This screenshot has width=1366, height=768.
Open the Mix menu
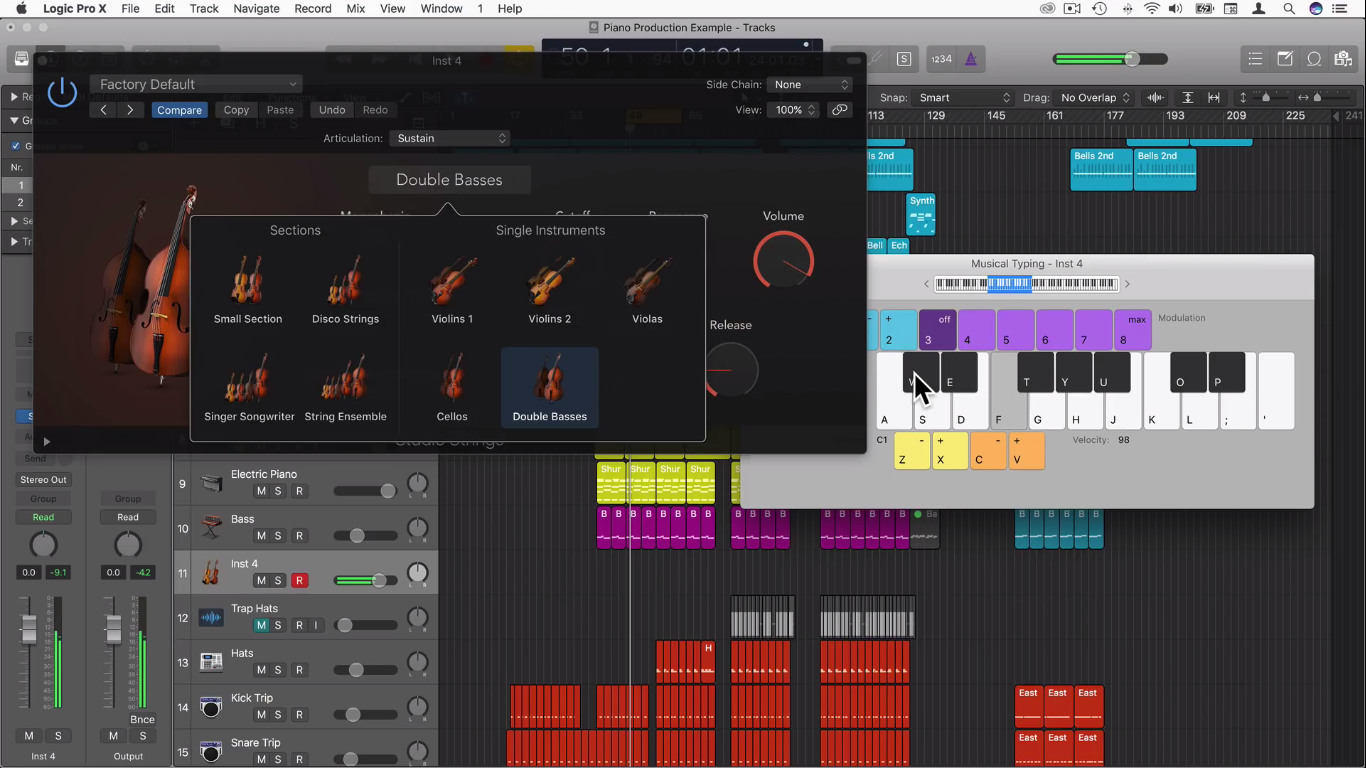click(355, 9)
